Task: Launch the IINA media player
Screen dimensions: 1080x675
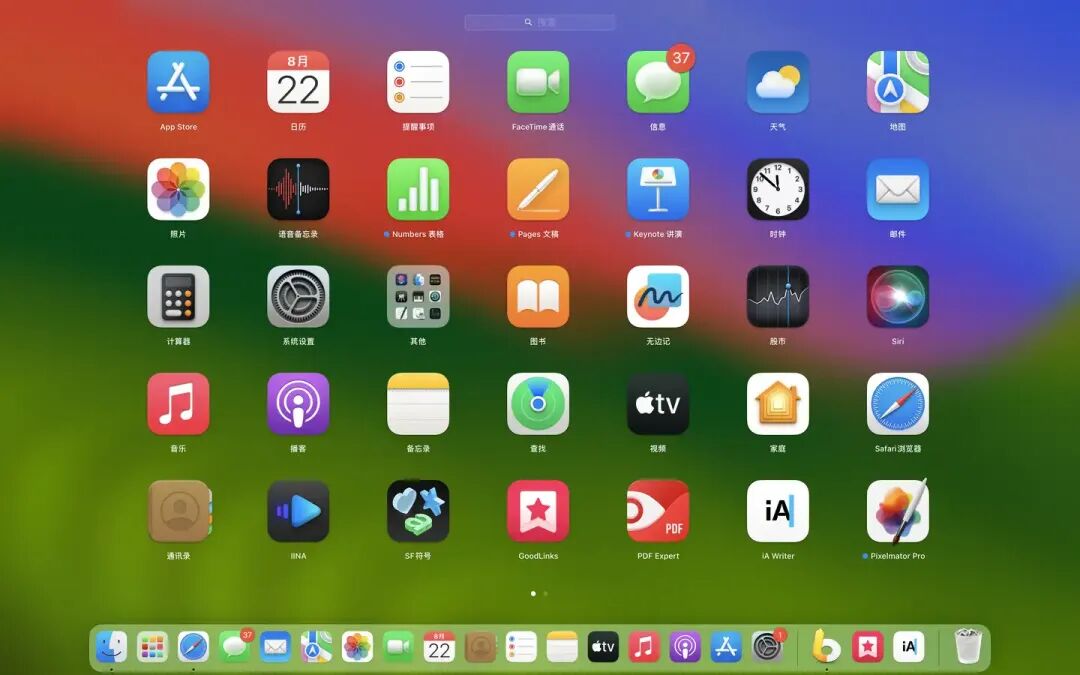Action: (x=298, y=512)
